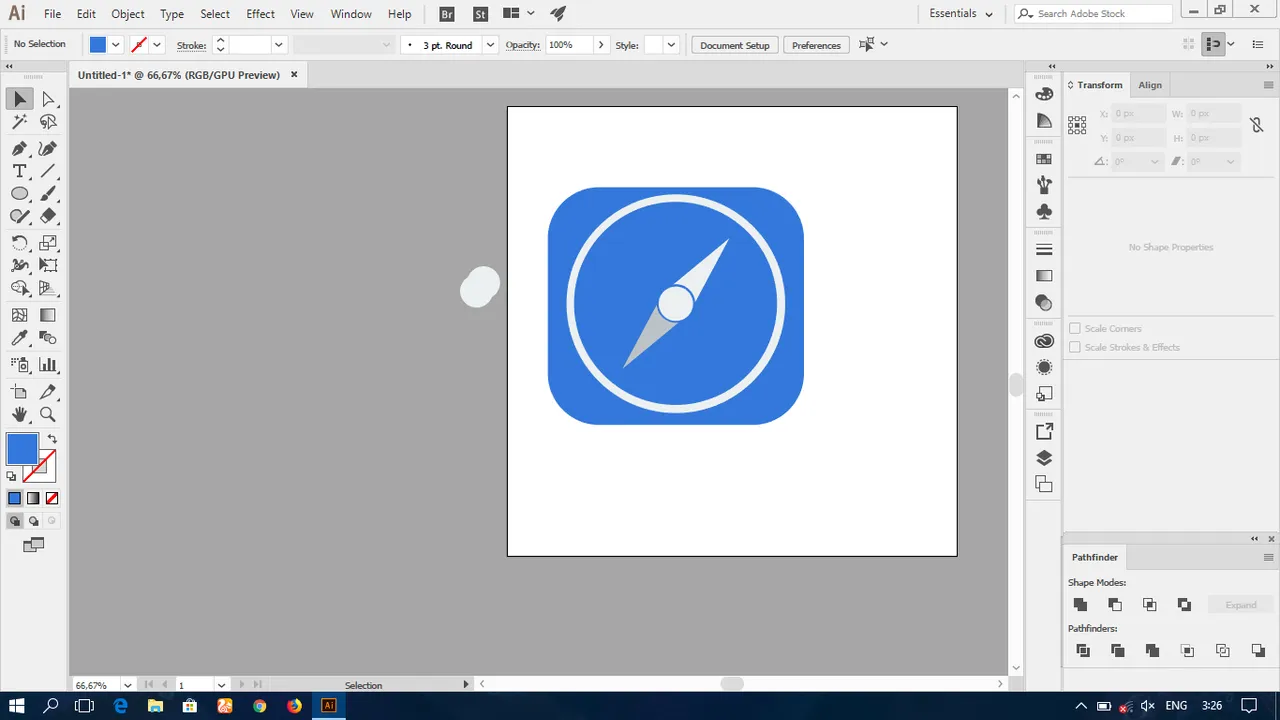1280x720 pixels.
Task: Select the Type tool
Action: click(20, 171)
